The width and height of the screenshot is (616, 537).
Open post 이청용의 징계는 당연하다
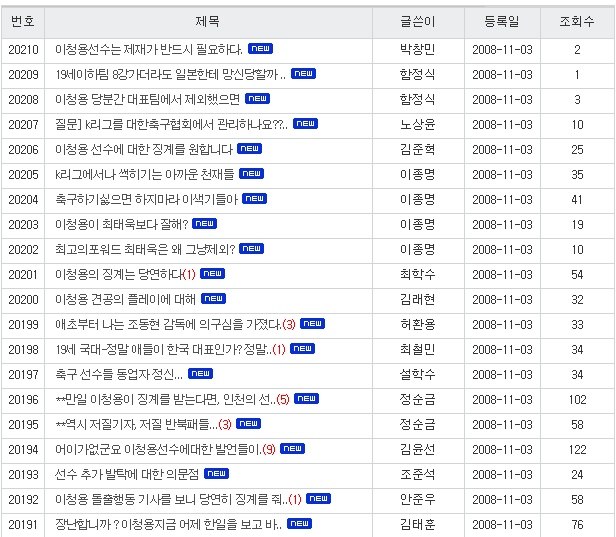tap(119, 274)
